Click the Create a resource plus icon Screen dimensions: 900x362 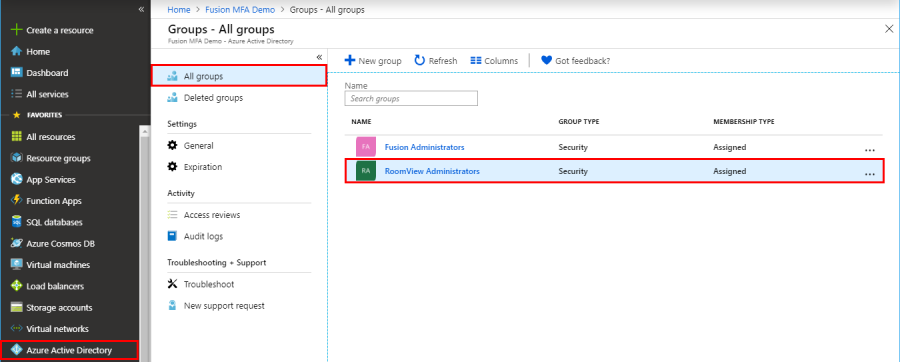(x=17, y=30)
